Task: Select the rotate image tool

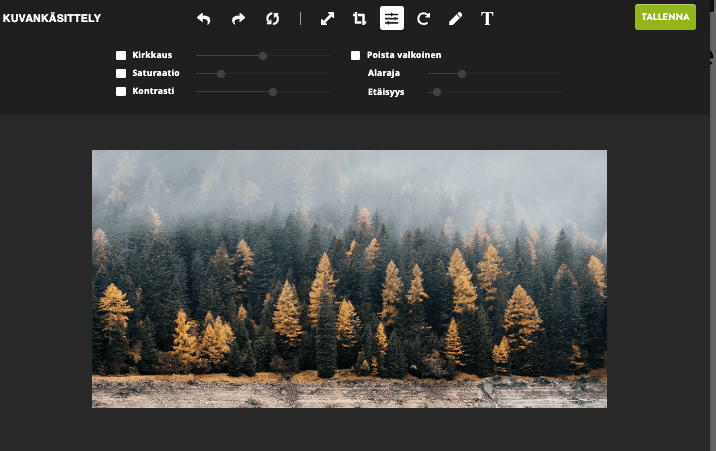Action: click(x=423, y=18)
